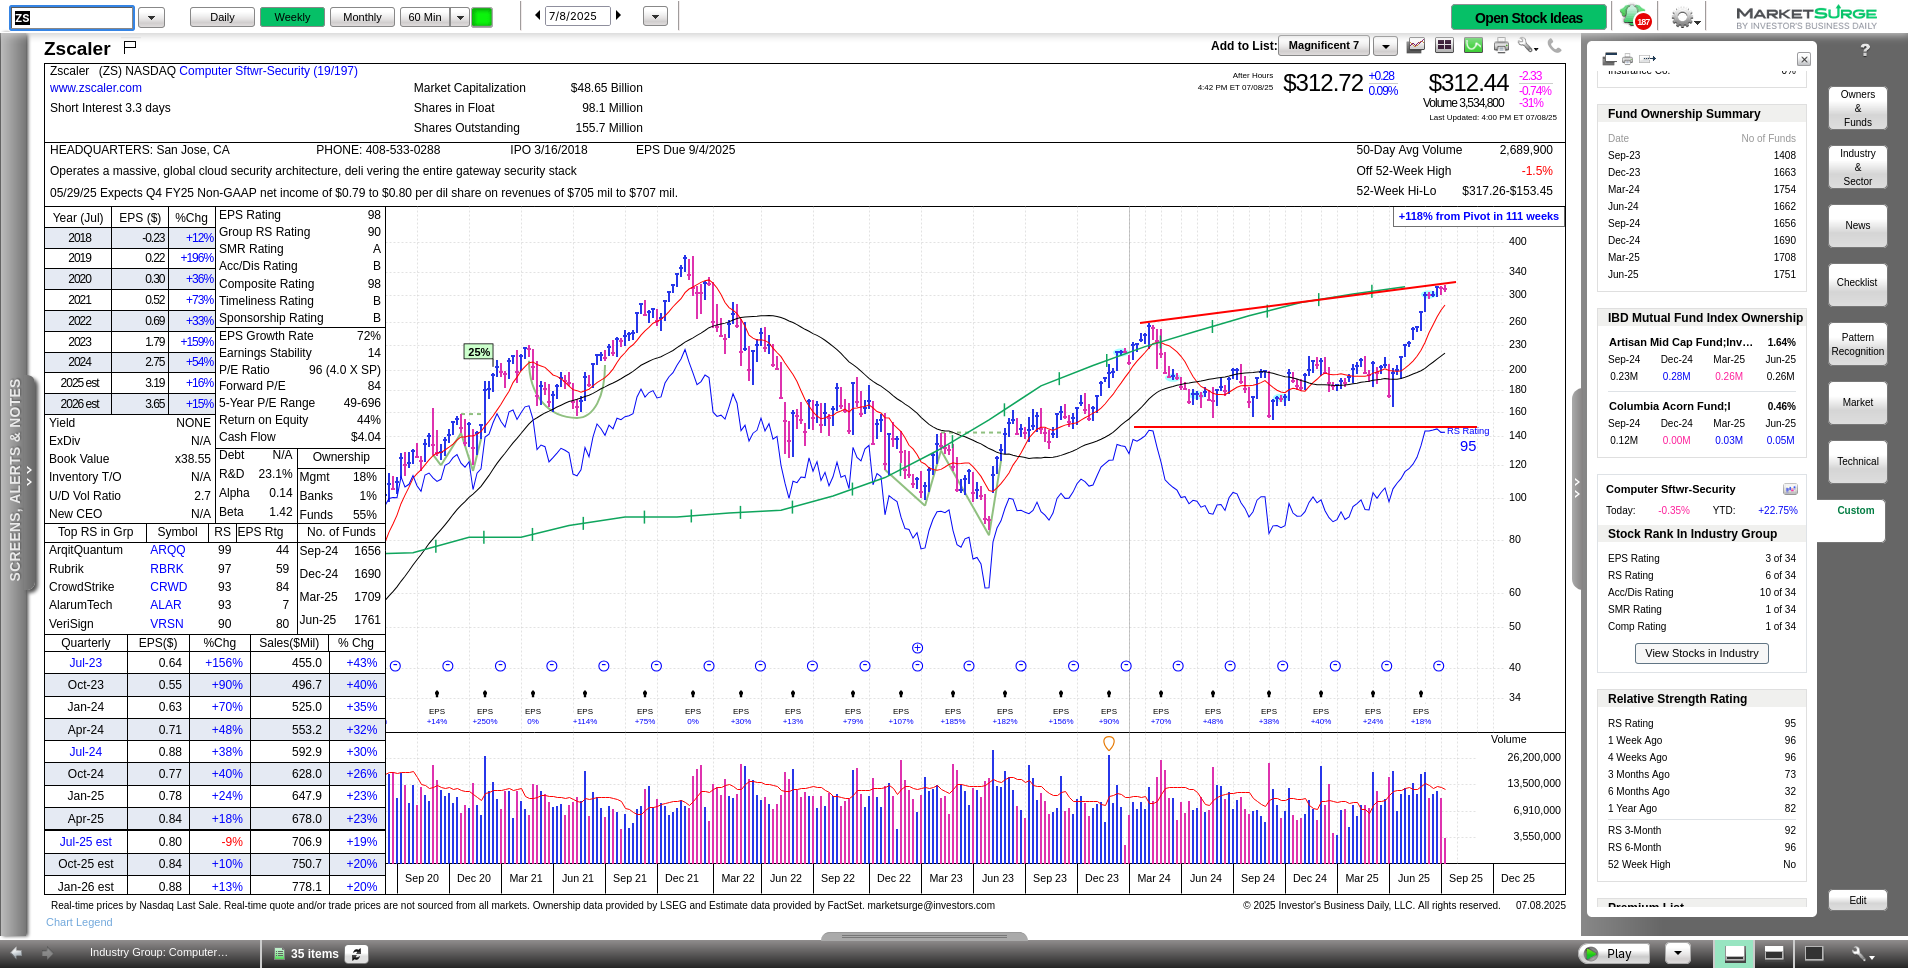Click the Edit button in right sidebar
The image size is (1908, 968).
1857,900
